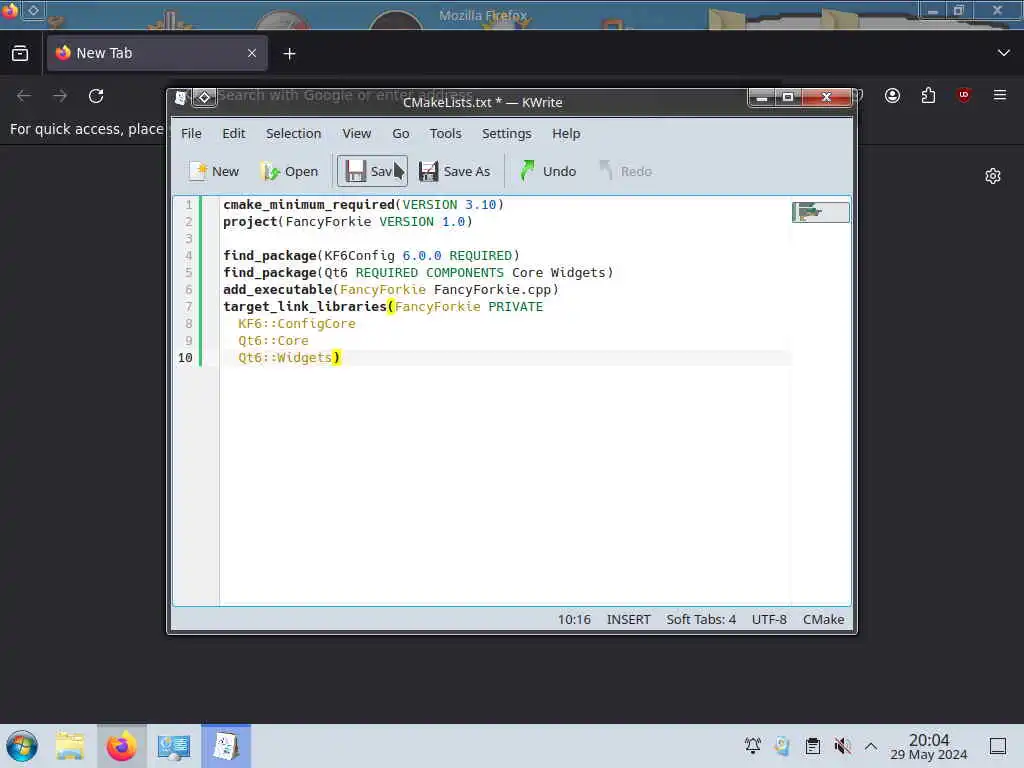Close the New Tab in Firefox
This screenshot has height=768, width=1024.
click(252, 53)
